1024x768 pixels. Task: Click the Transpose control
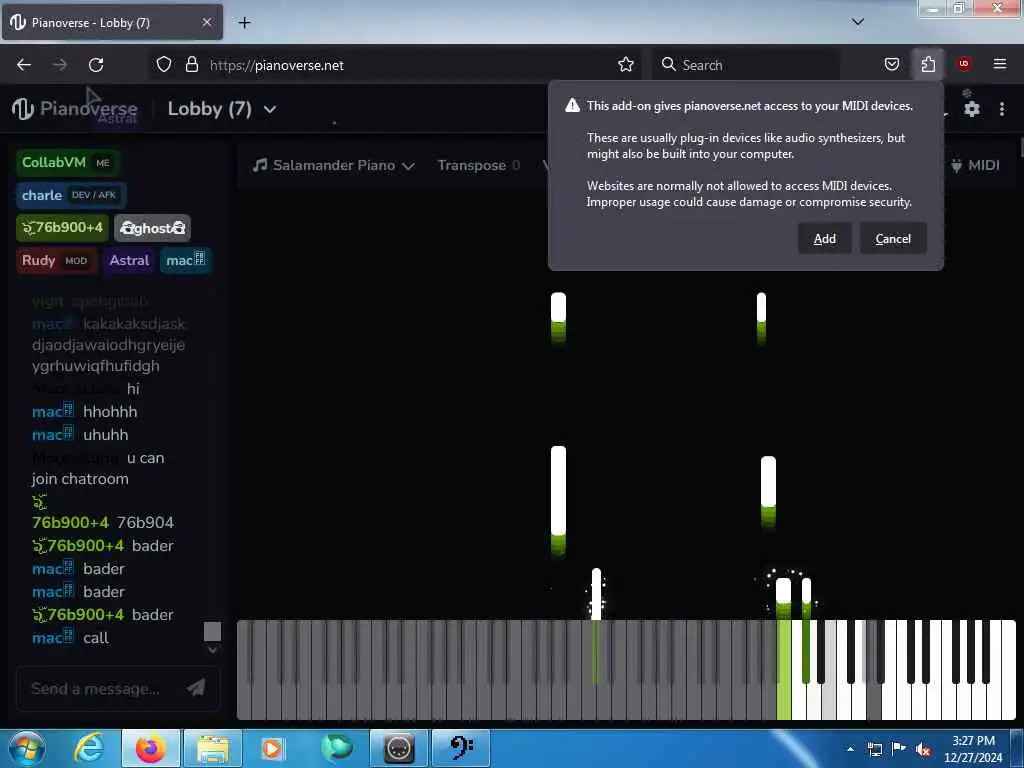479,165
